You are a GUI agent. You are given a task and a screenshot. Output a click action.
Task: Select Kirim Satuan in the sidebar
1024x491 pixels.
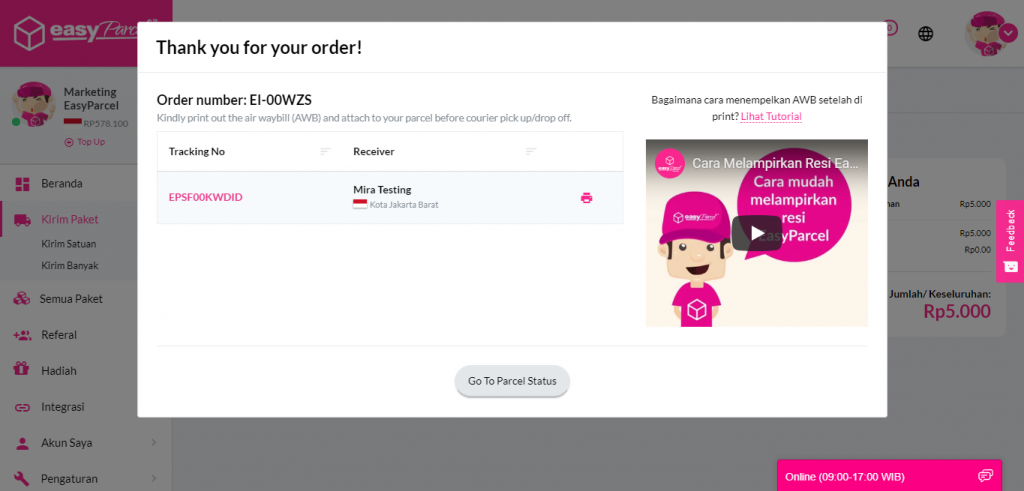pos(69,243)
